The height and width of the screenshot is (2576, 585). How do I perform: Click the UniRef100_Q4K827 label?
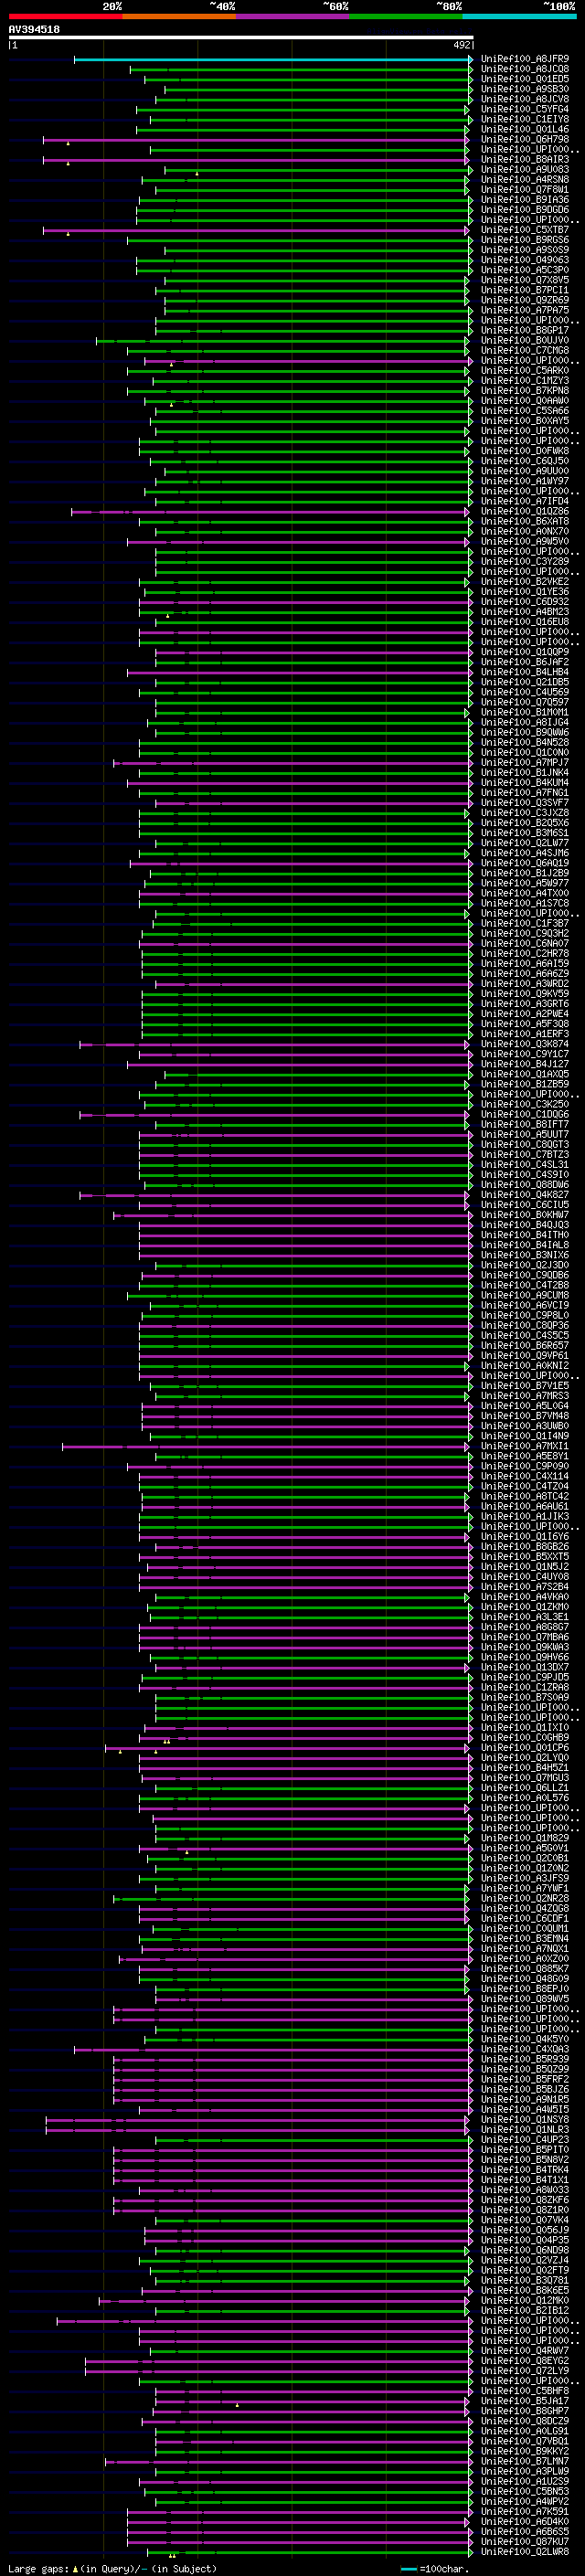tap(525, 1195)
